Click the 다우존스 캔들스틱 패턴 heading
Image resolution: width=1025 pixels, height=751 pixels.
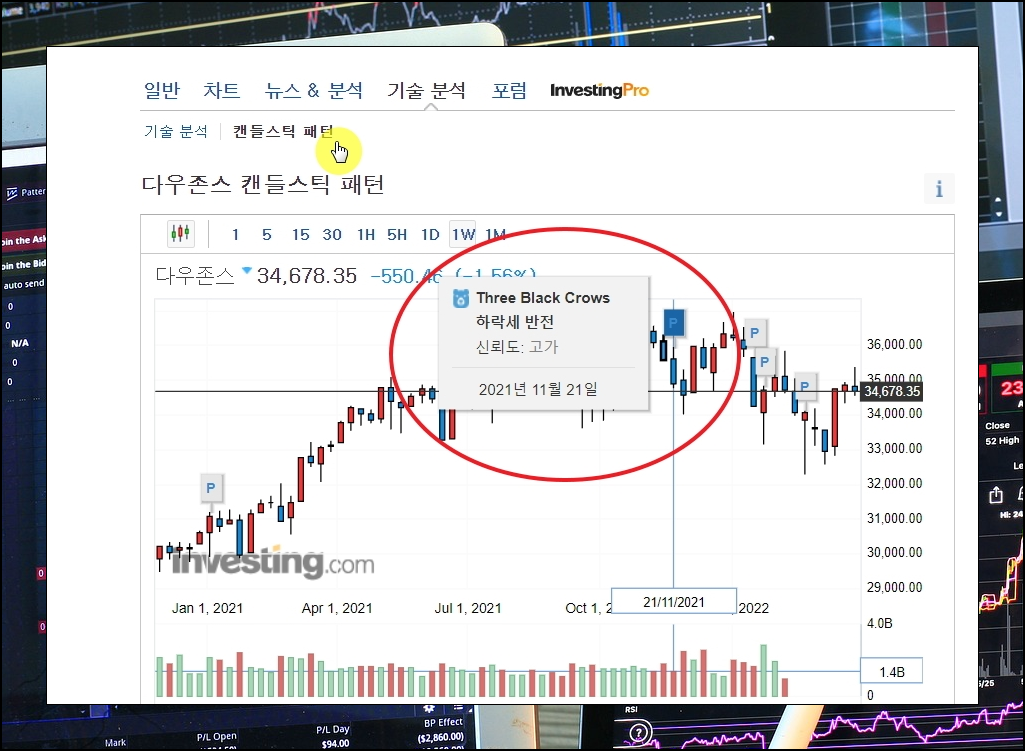(263, 184)
